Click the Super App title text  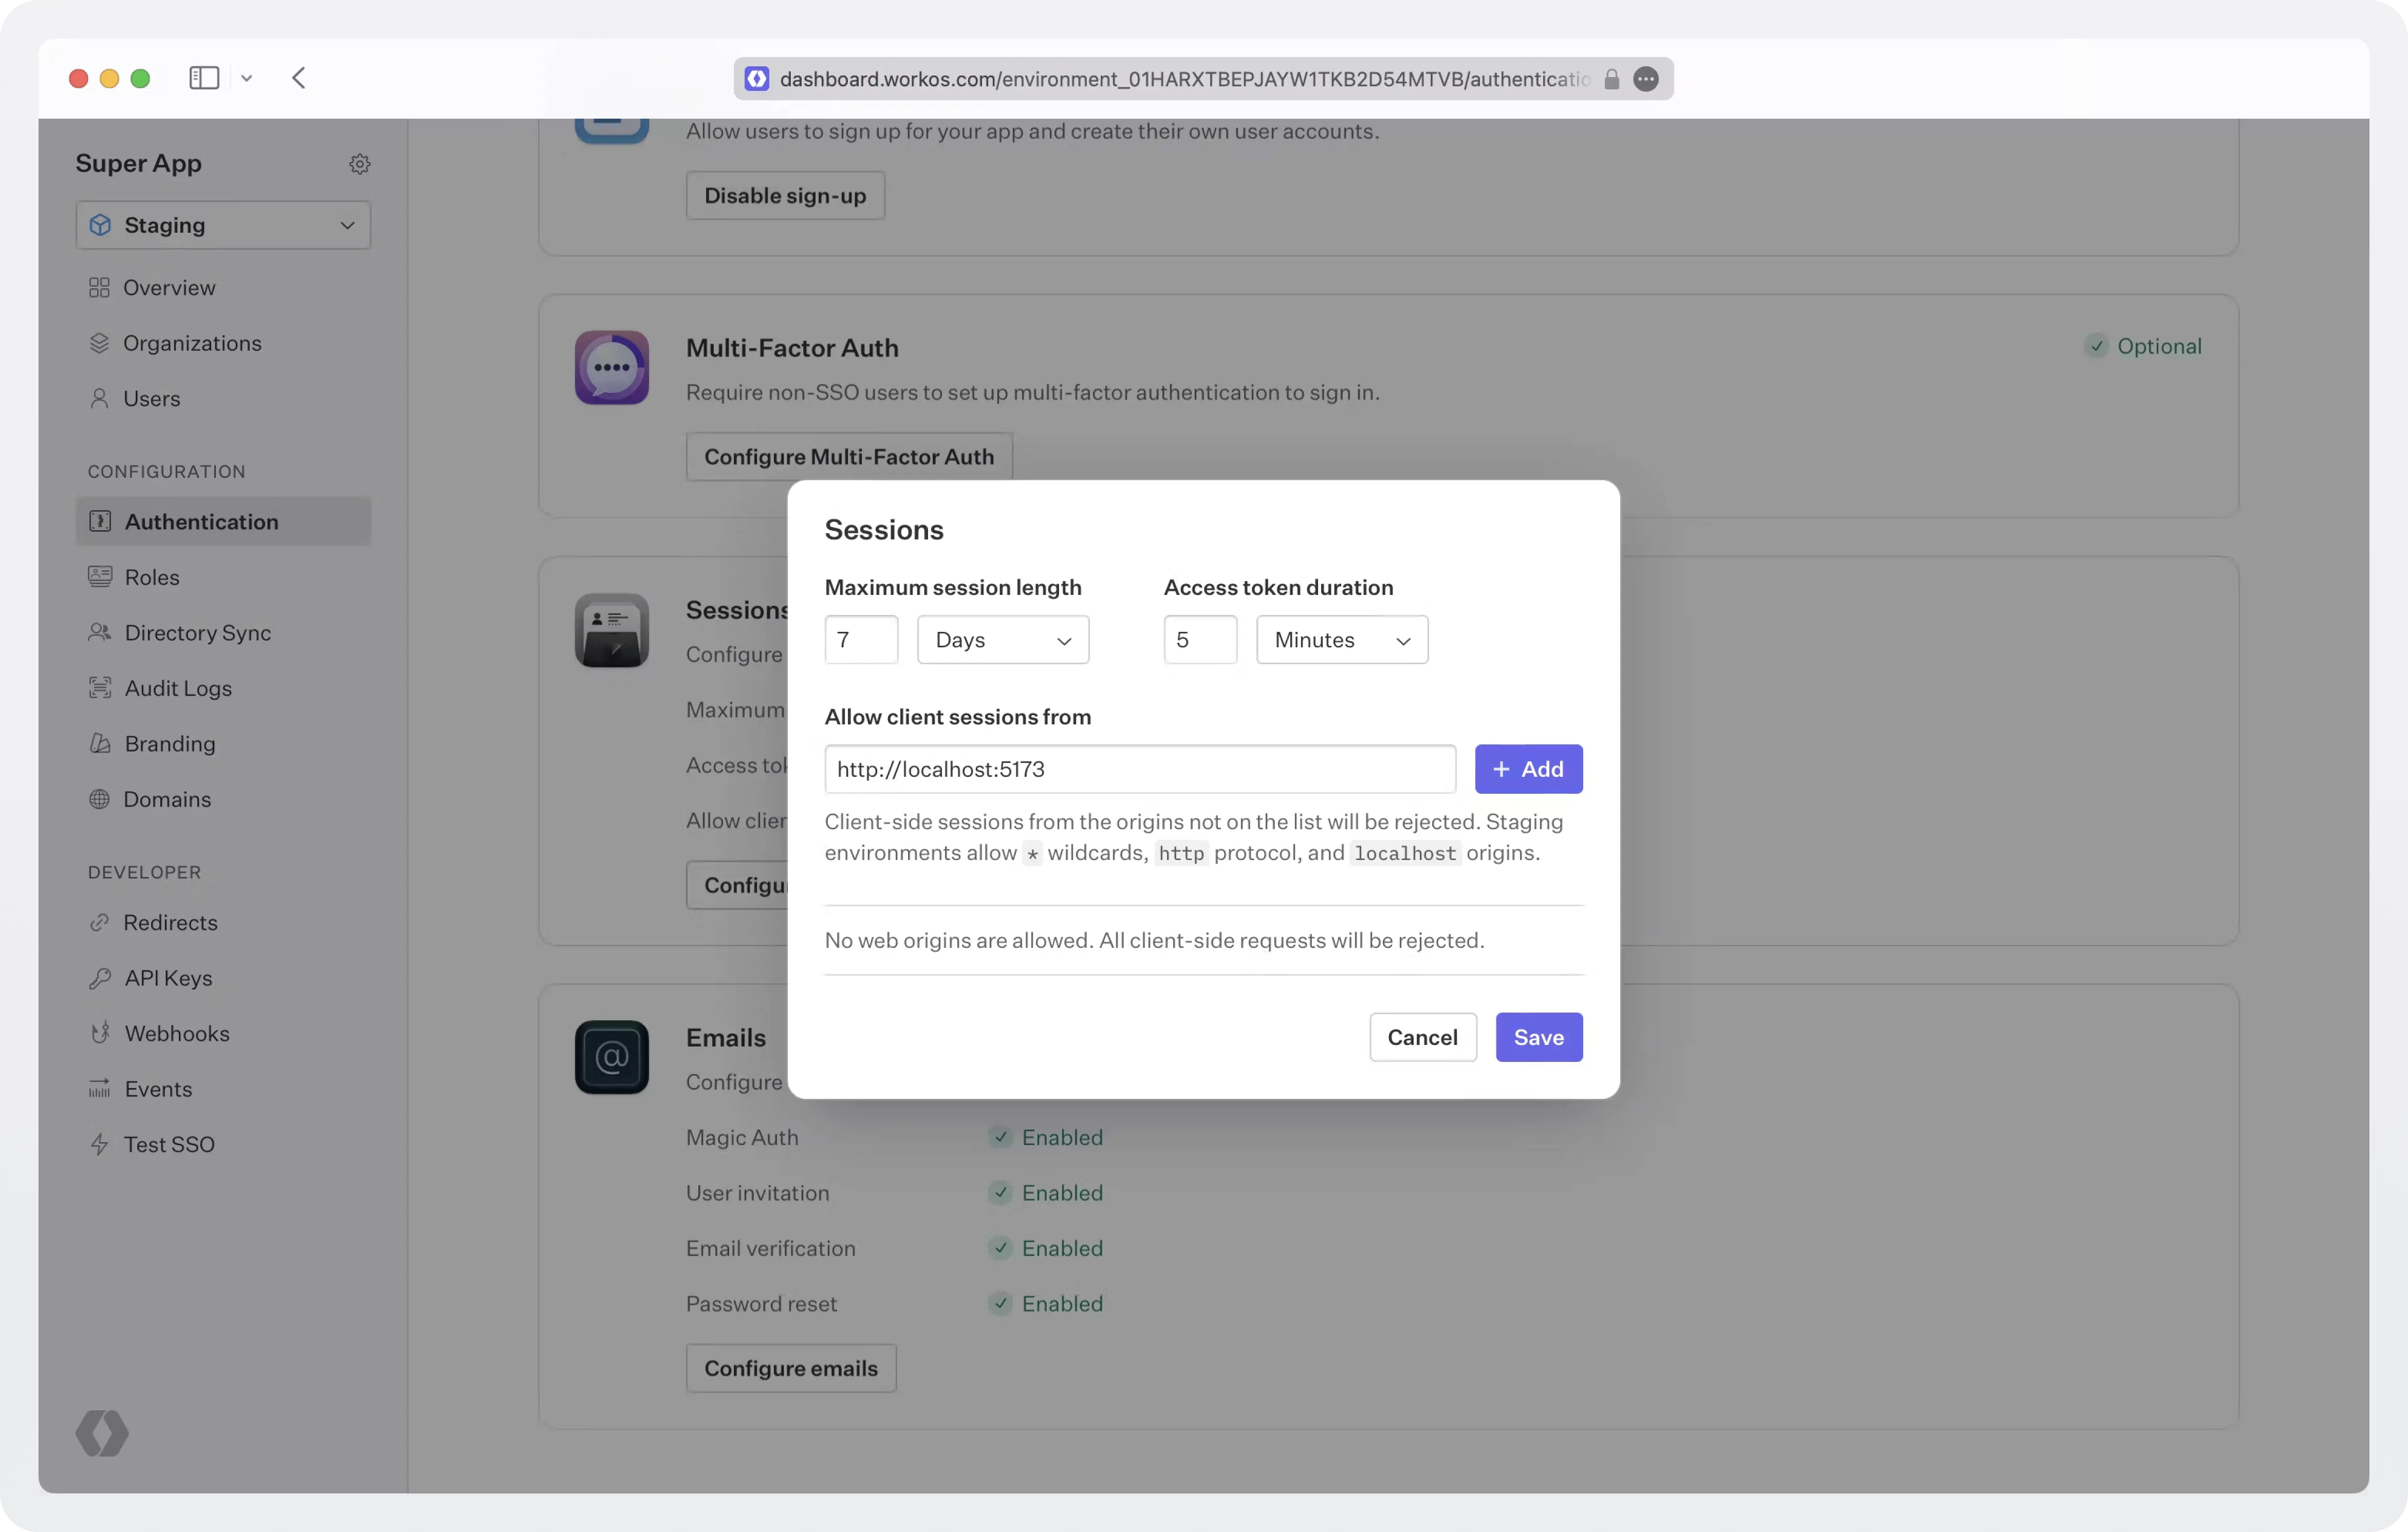(138, 163)
